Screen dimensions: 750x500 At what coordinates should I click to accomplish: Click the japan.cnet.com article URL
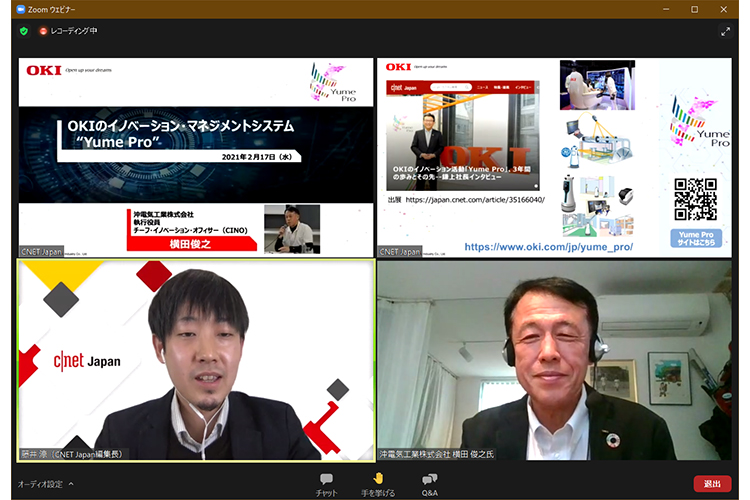(475, 200)
